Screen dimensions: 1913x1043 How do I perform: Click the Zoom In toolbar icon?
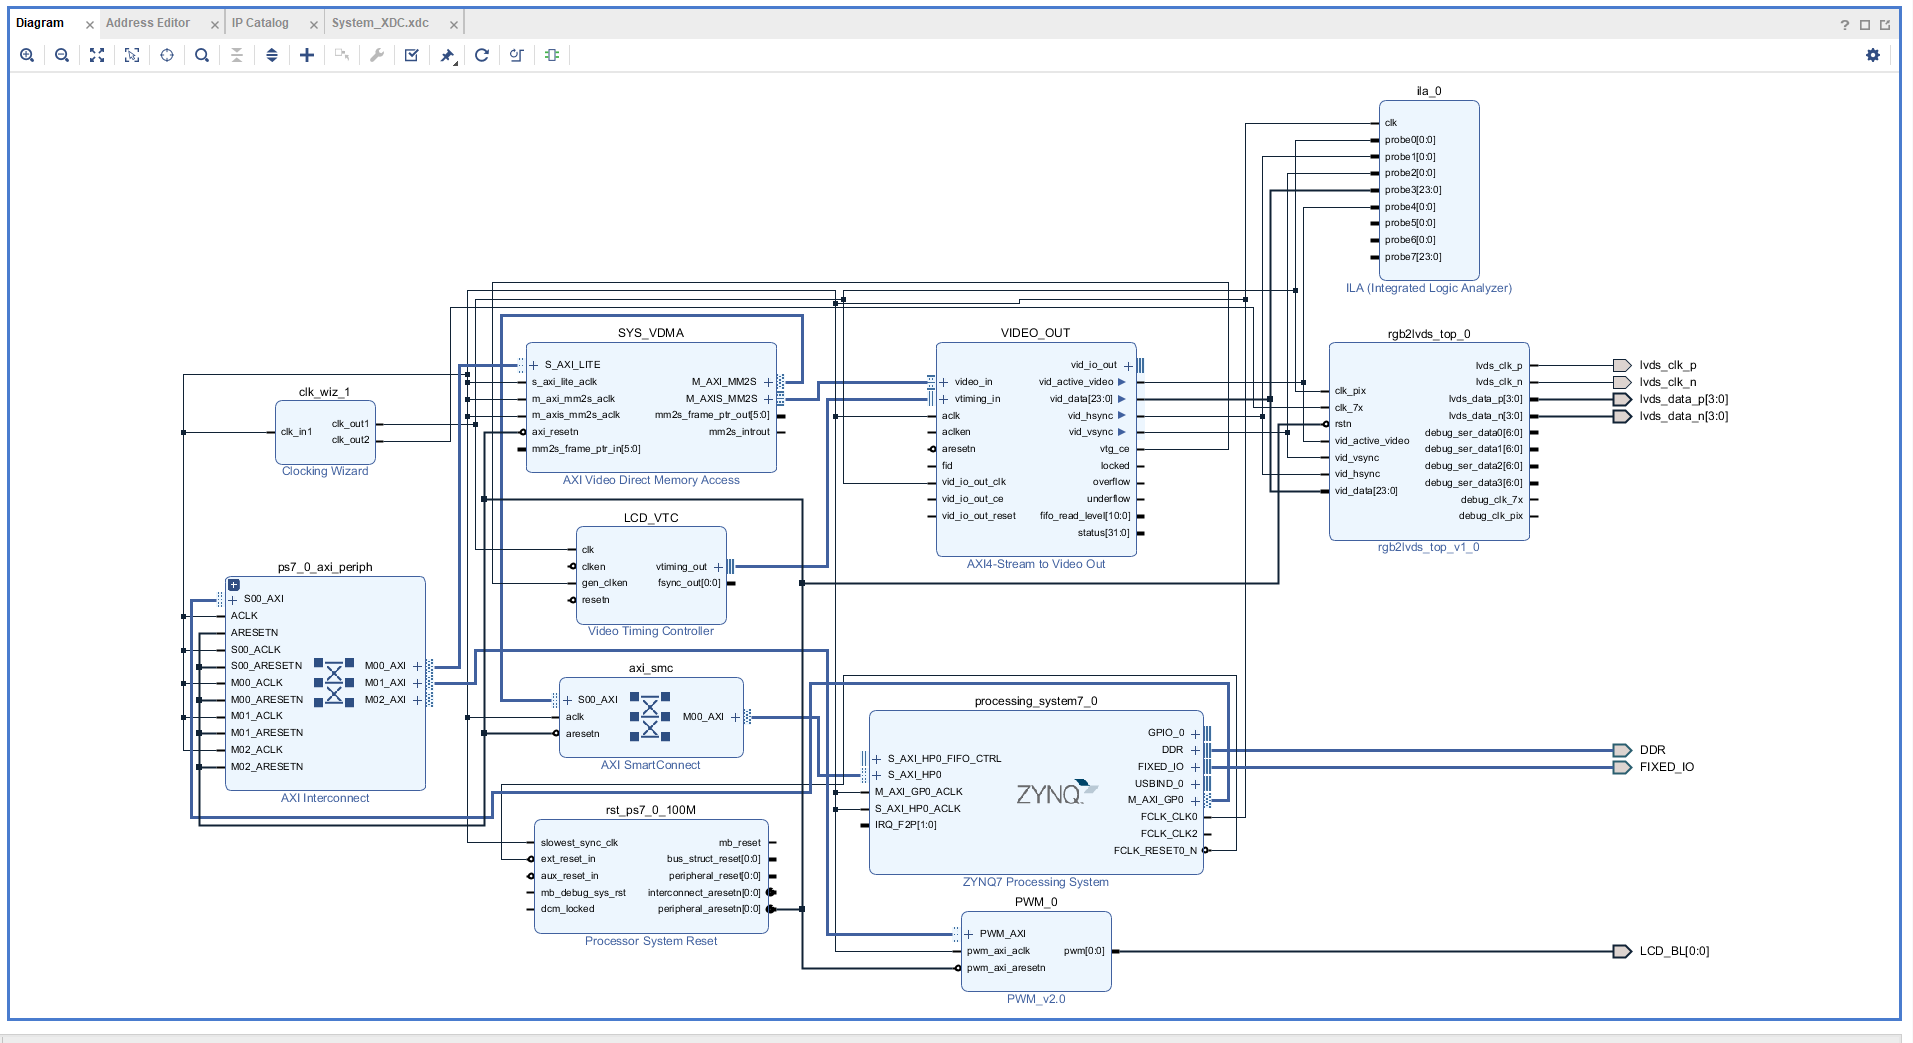click(x=27, y=55)
